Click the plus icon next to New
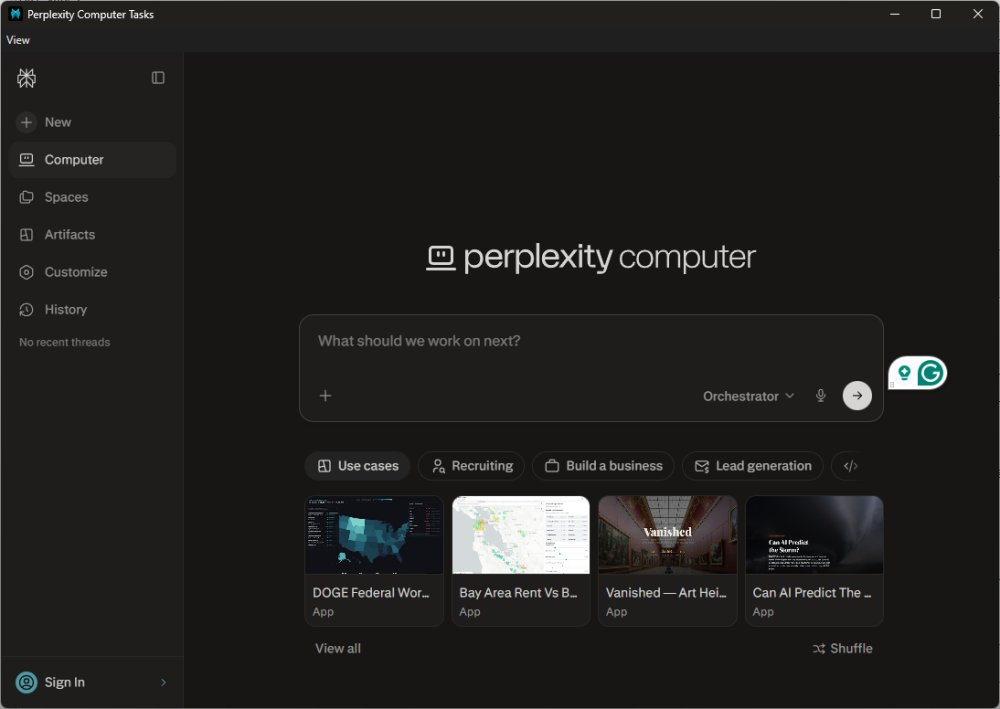 click(26, 122)
